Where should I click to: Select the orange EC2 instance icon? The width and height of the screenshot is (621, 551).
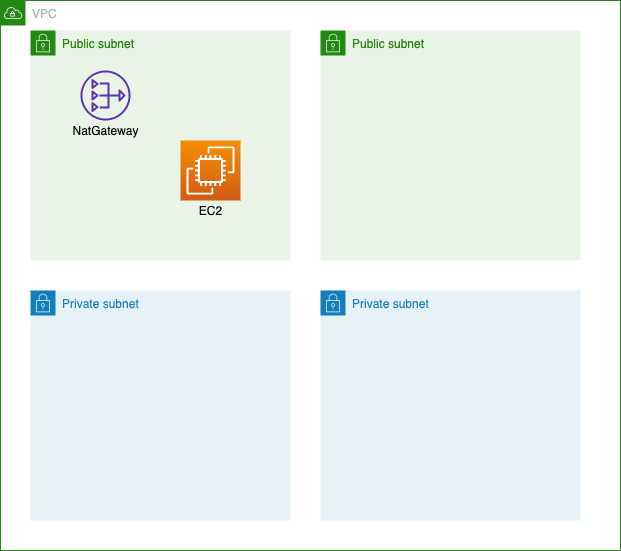210,170
